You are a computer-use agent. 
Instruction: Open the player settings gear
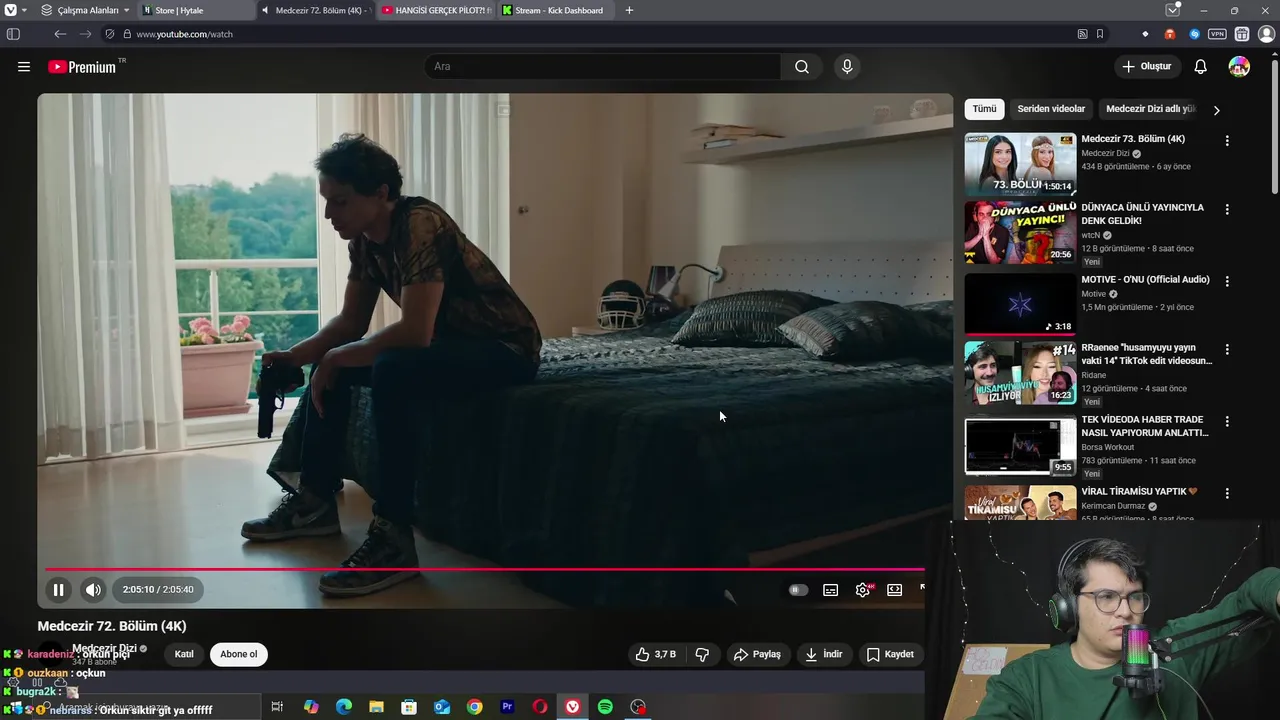(x=863, y=590)
